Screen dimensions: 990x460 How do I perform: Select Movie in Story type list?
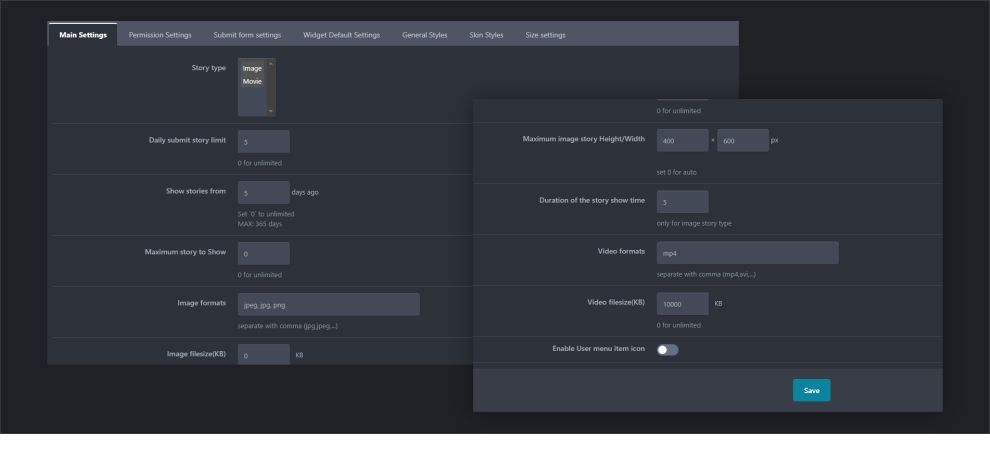(x=253, y=81)
